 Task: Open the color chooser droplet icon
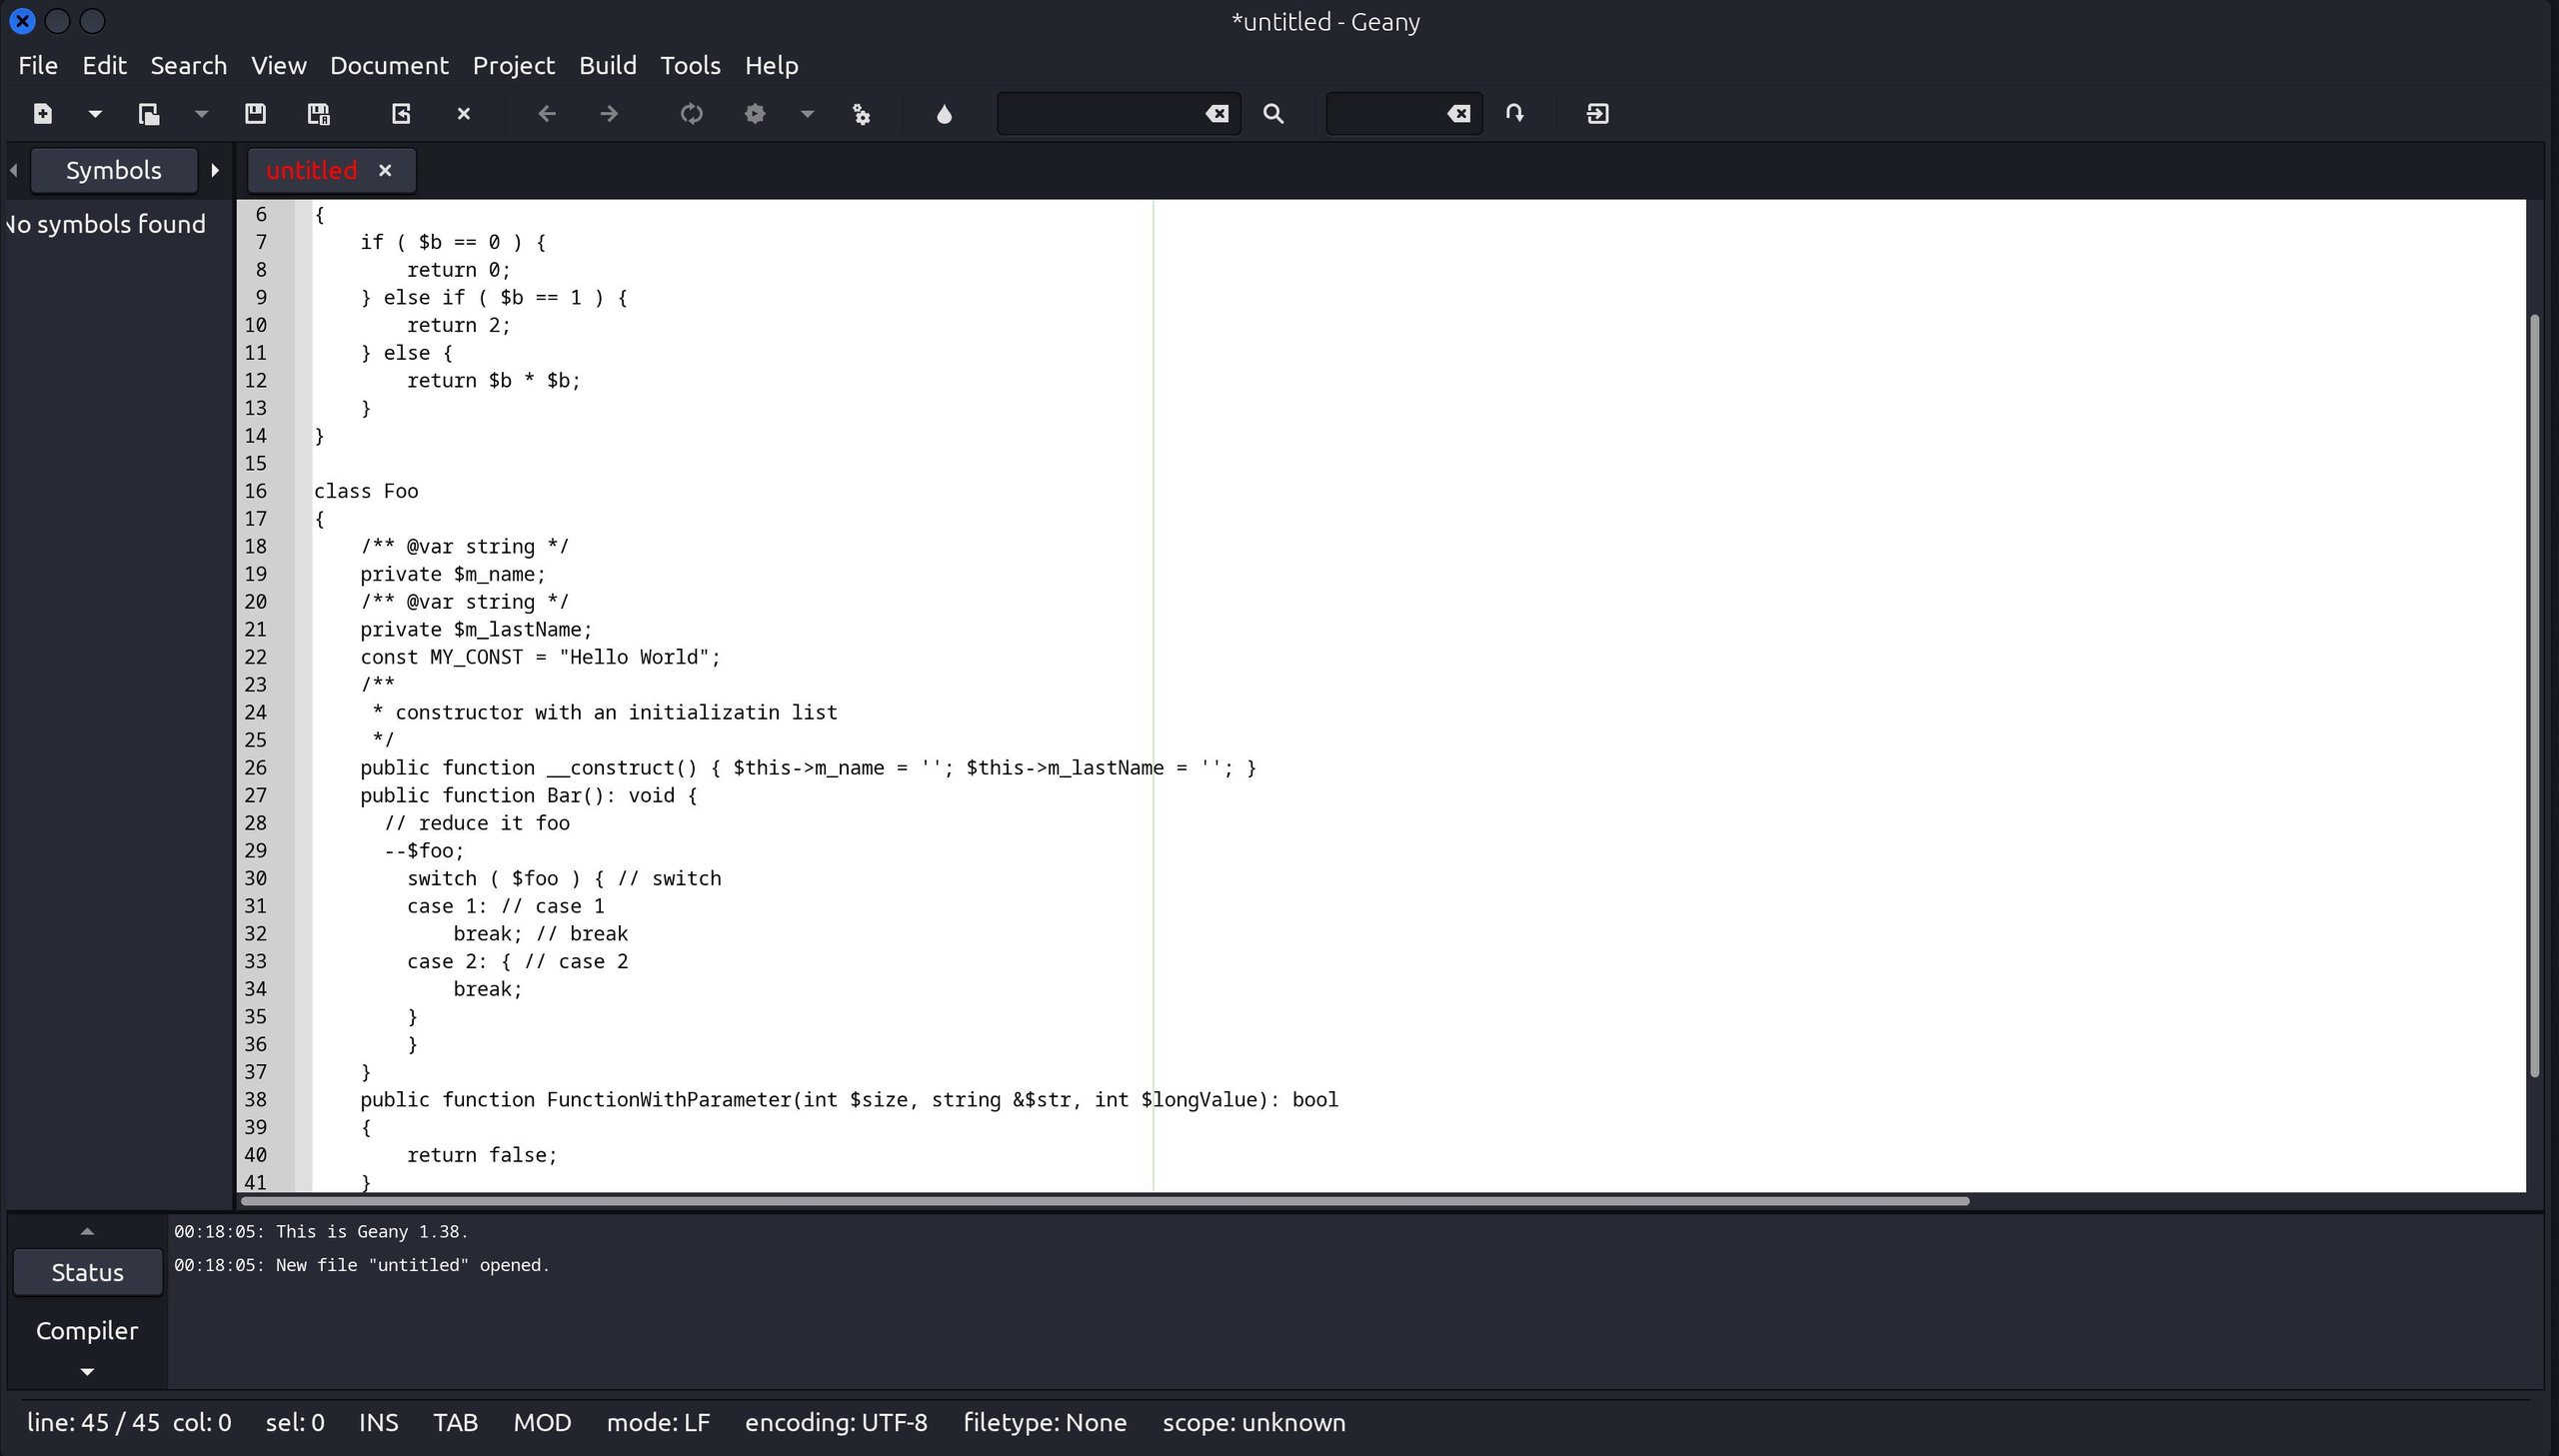pyautogui.click(x=943, y=114)
